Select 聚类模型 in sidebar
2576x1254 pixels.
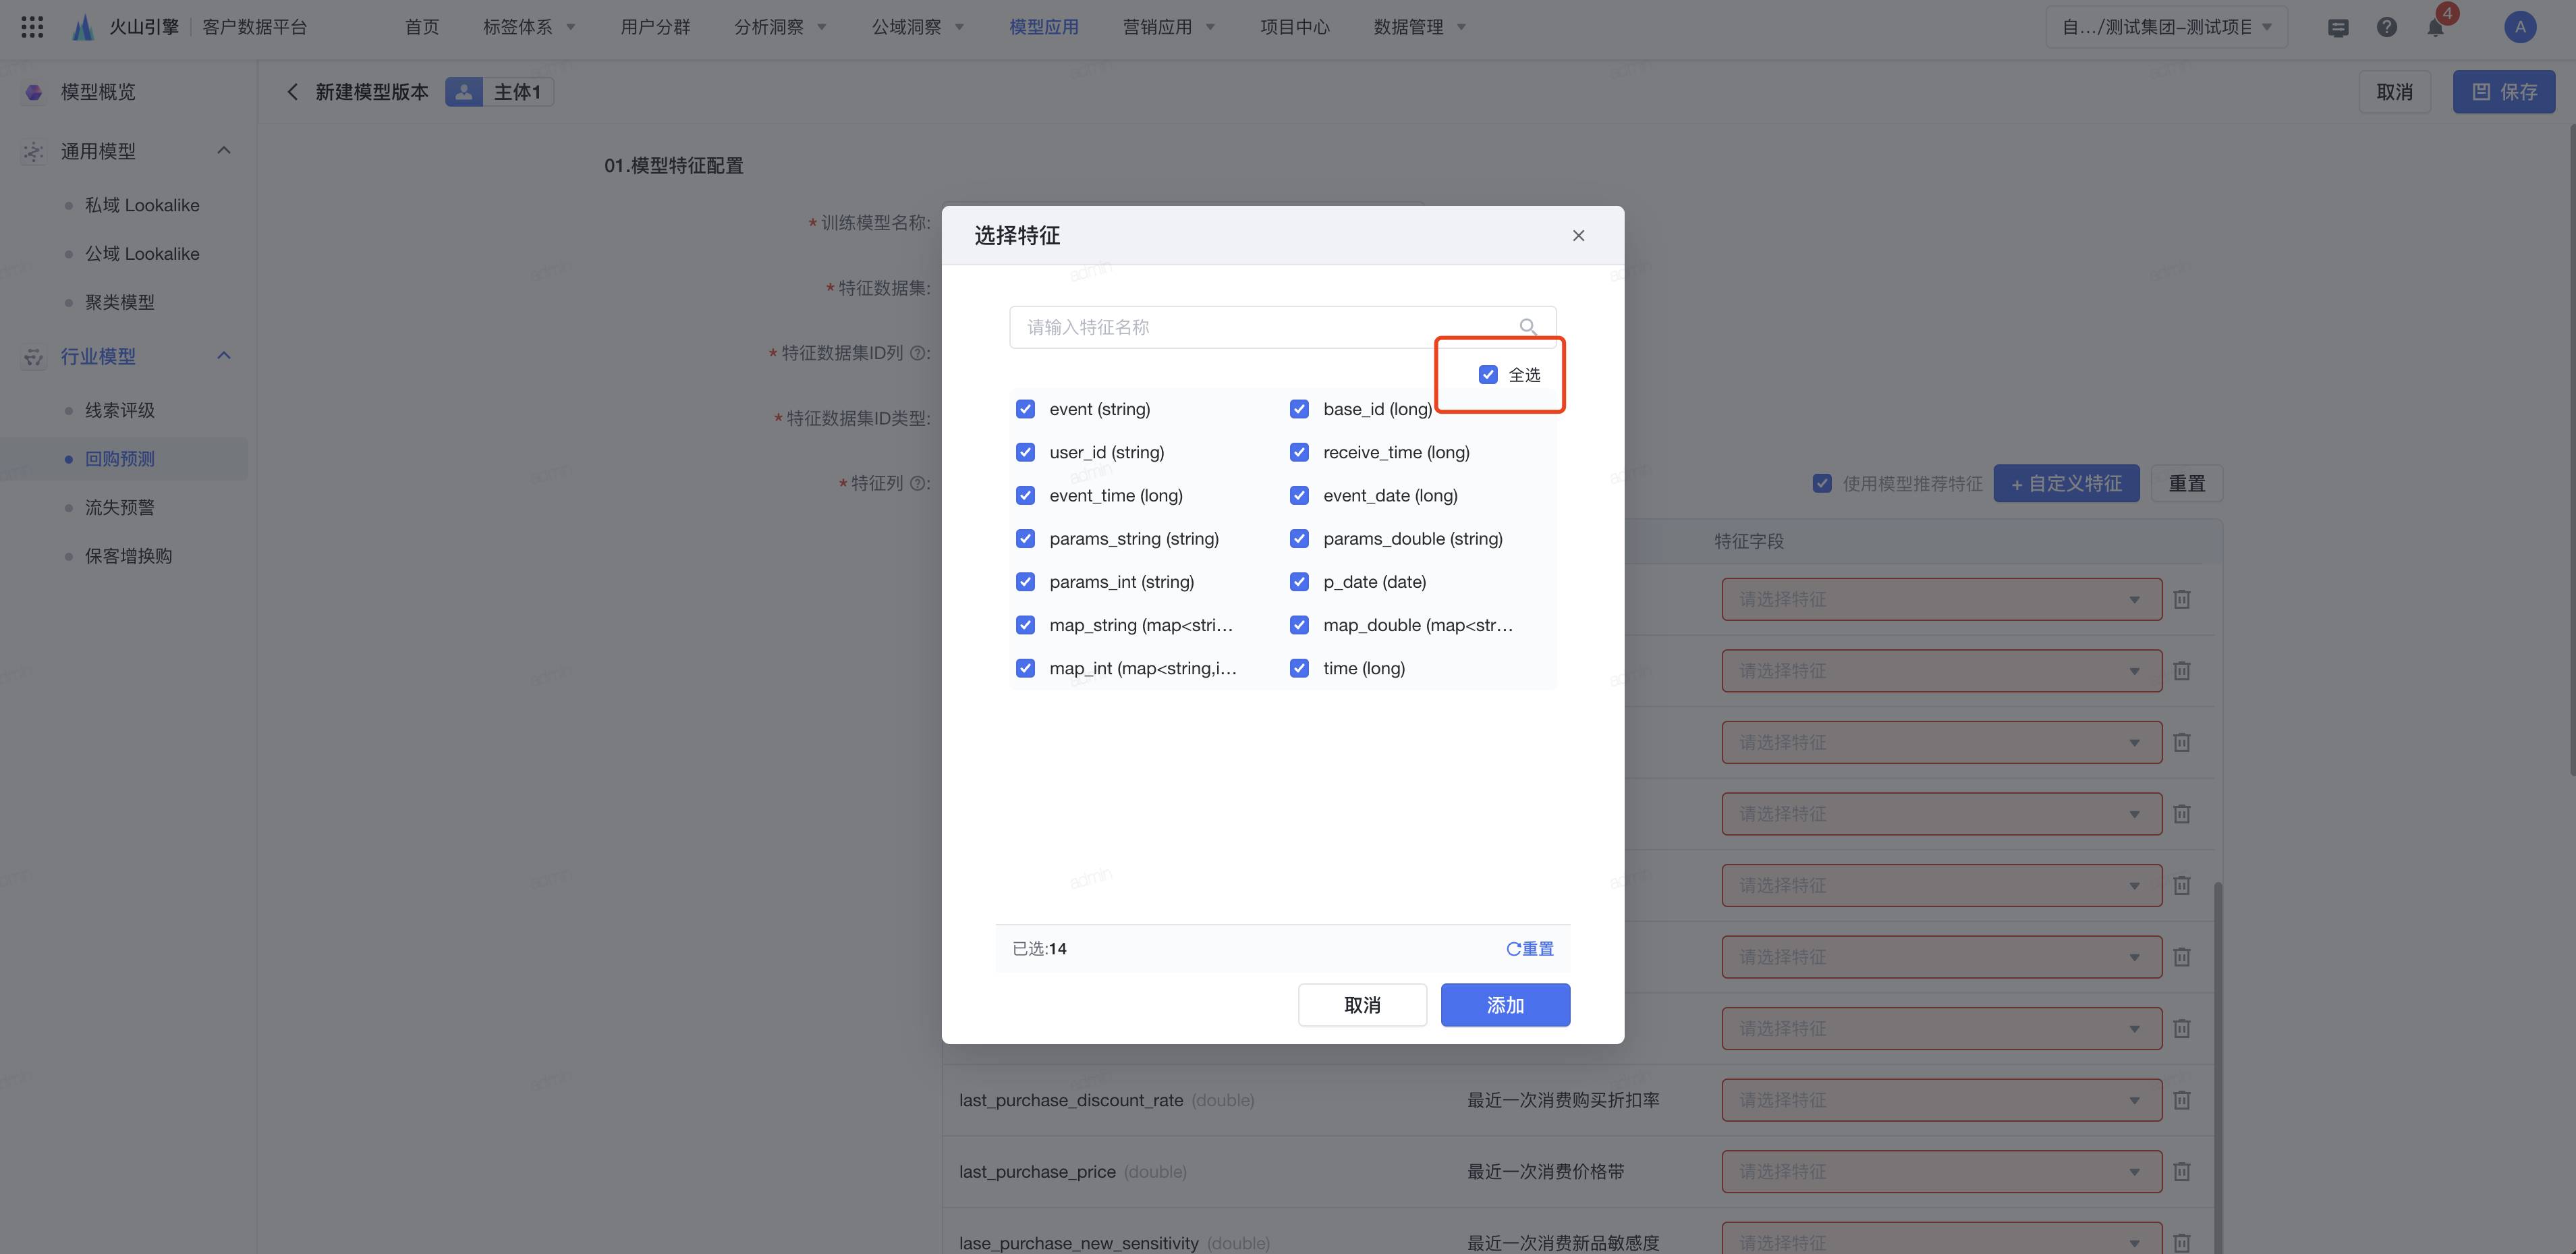[120, 302]
